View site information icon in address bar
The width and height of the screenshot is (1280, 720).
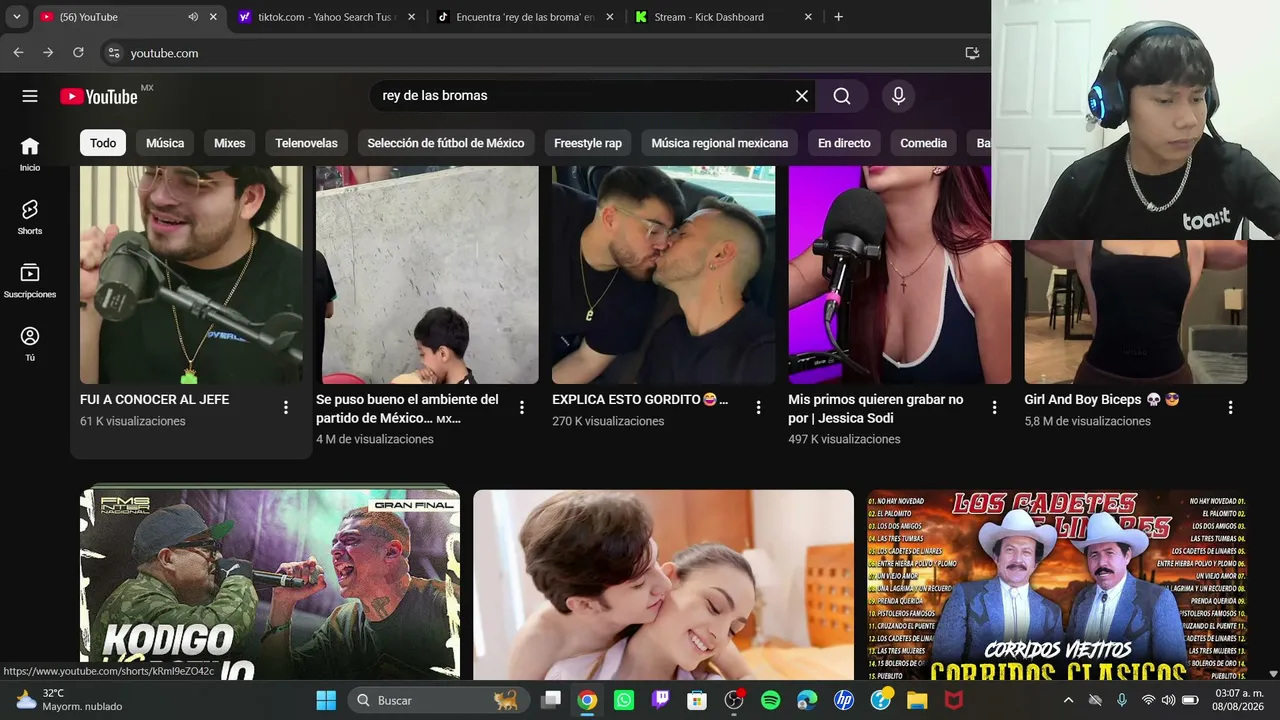pos(113,53)
